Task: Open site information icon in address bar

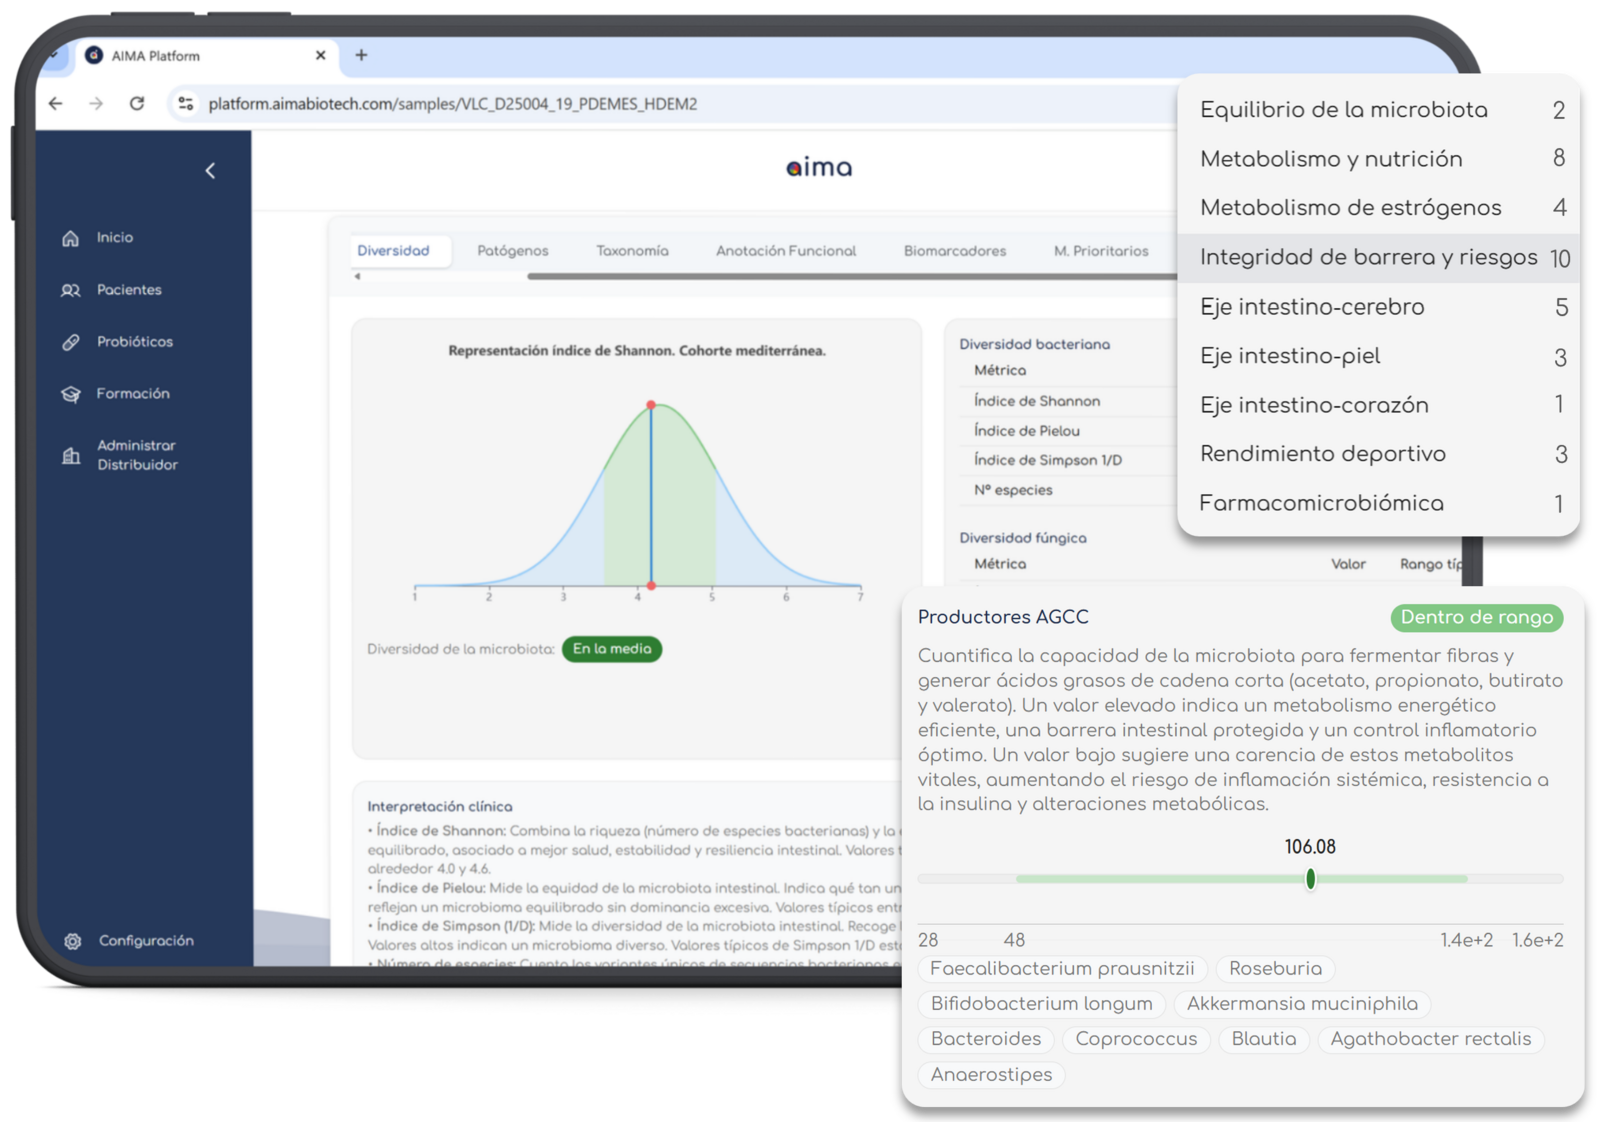Action: tap(185, 103)
